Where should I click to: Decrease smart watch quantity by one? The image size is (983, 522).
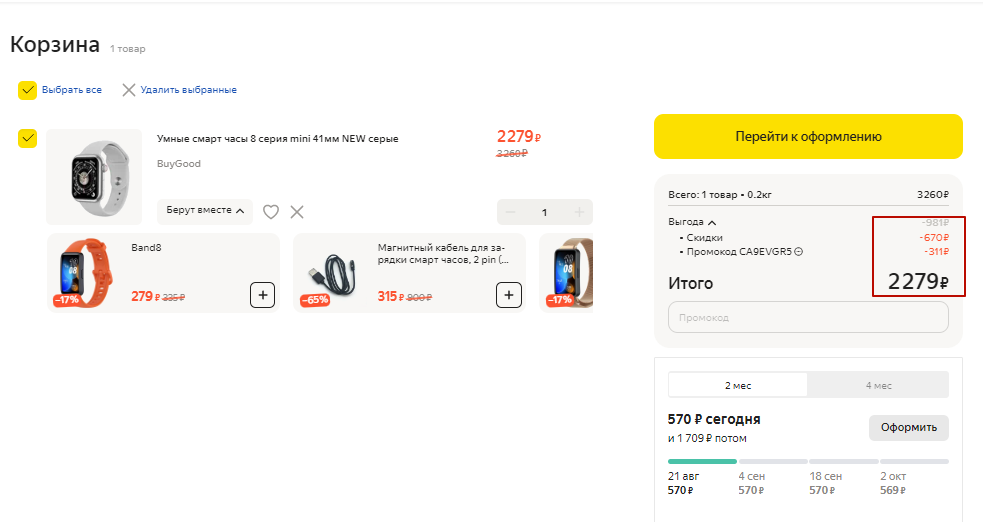pos(511,212)
